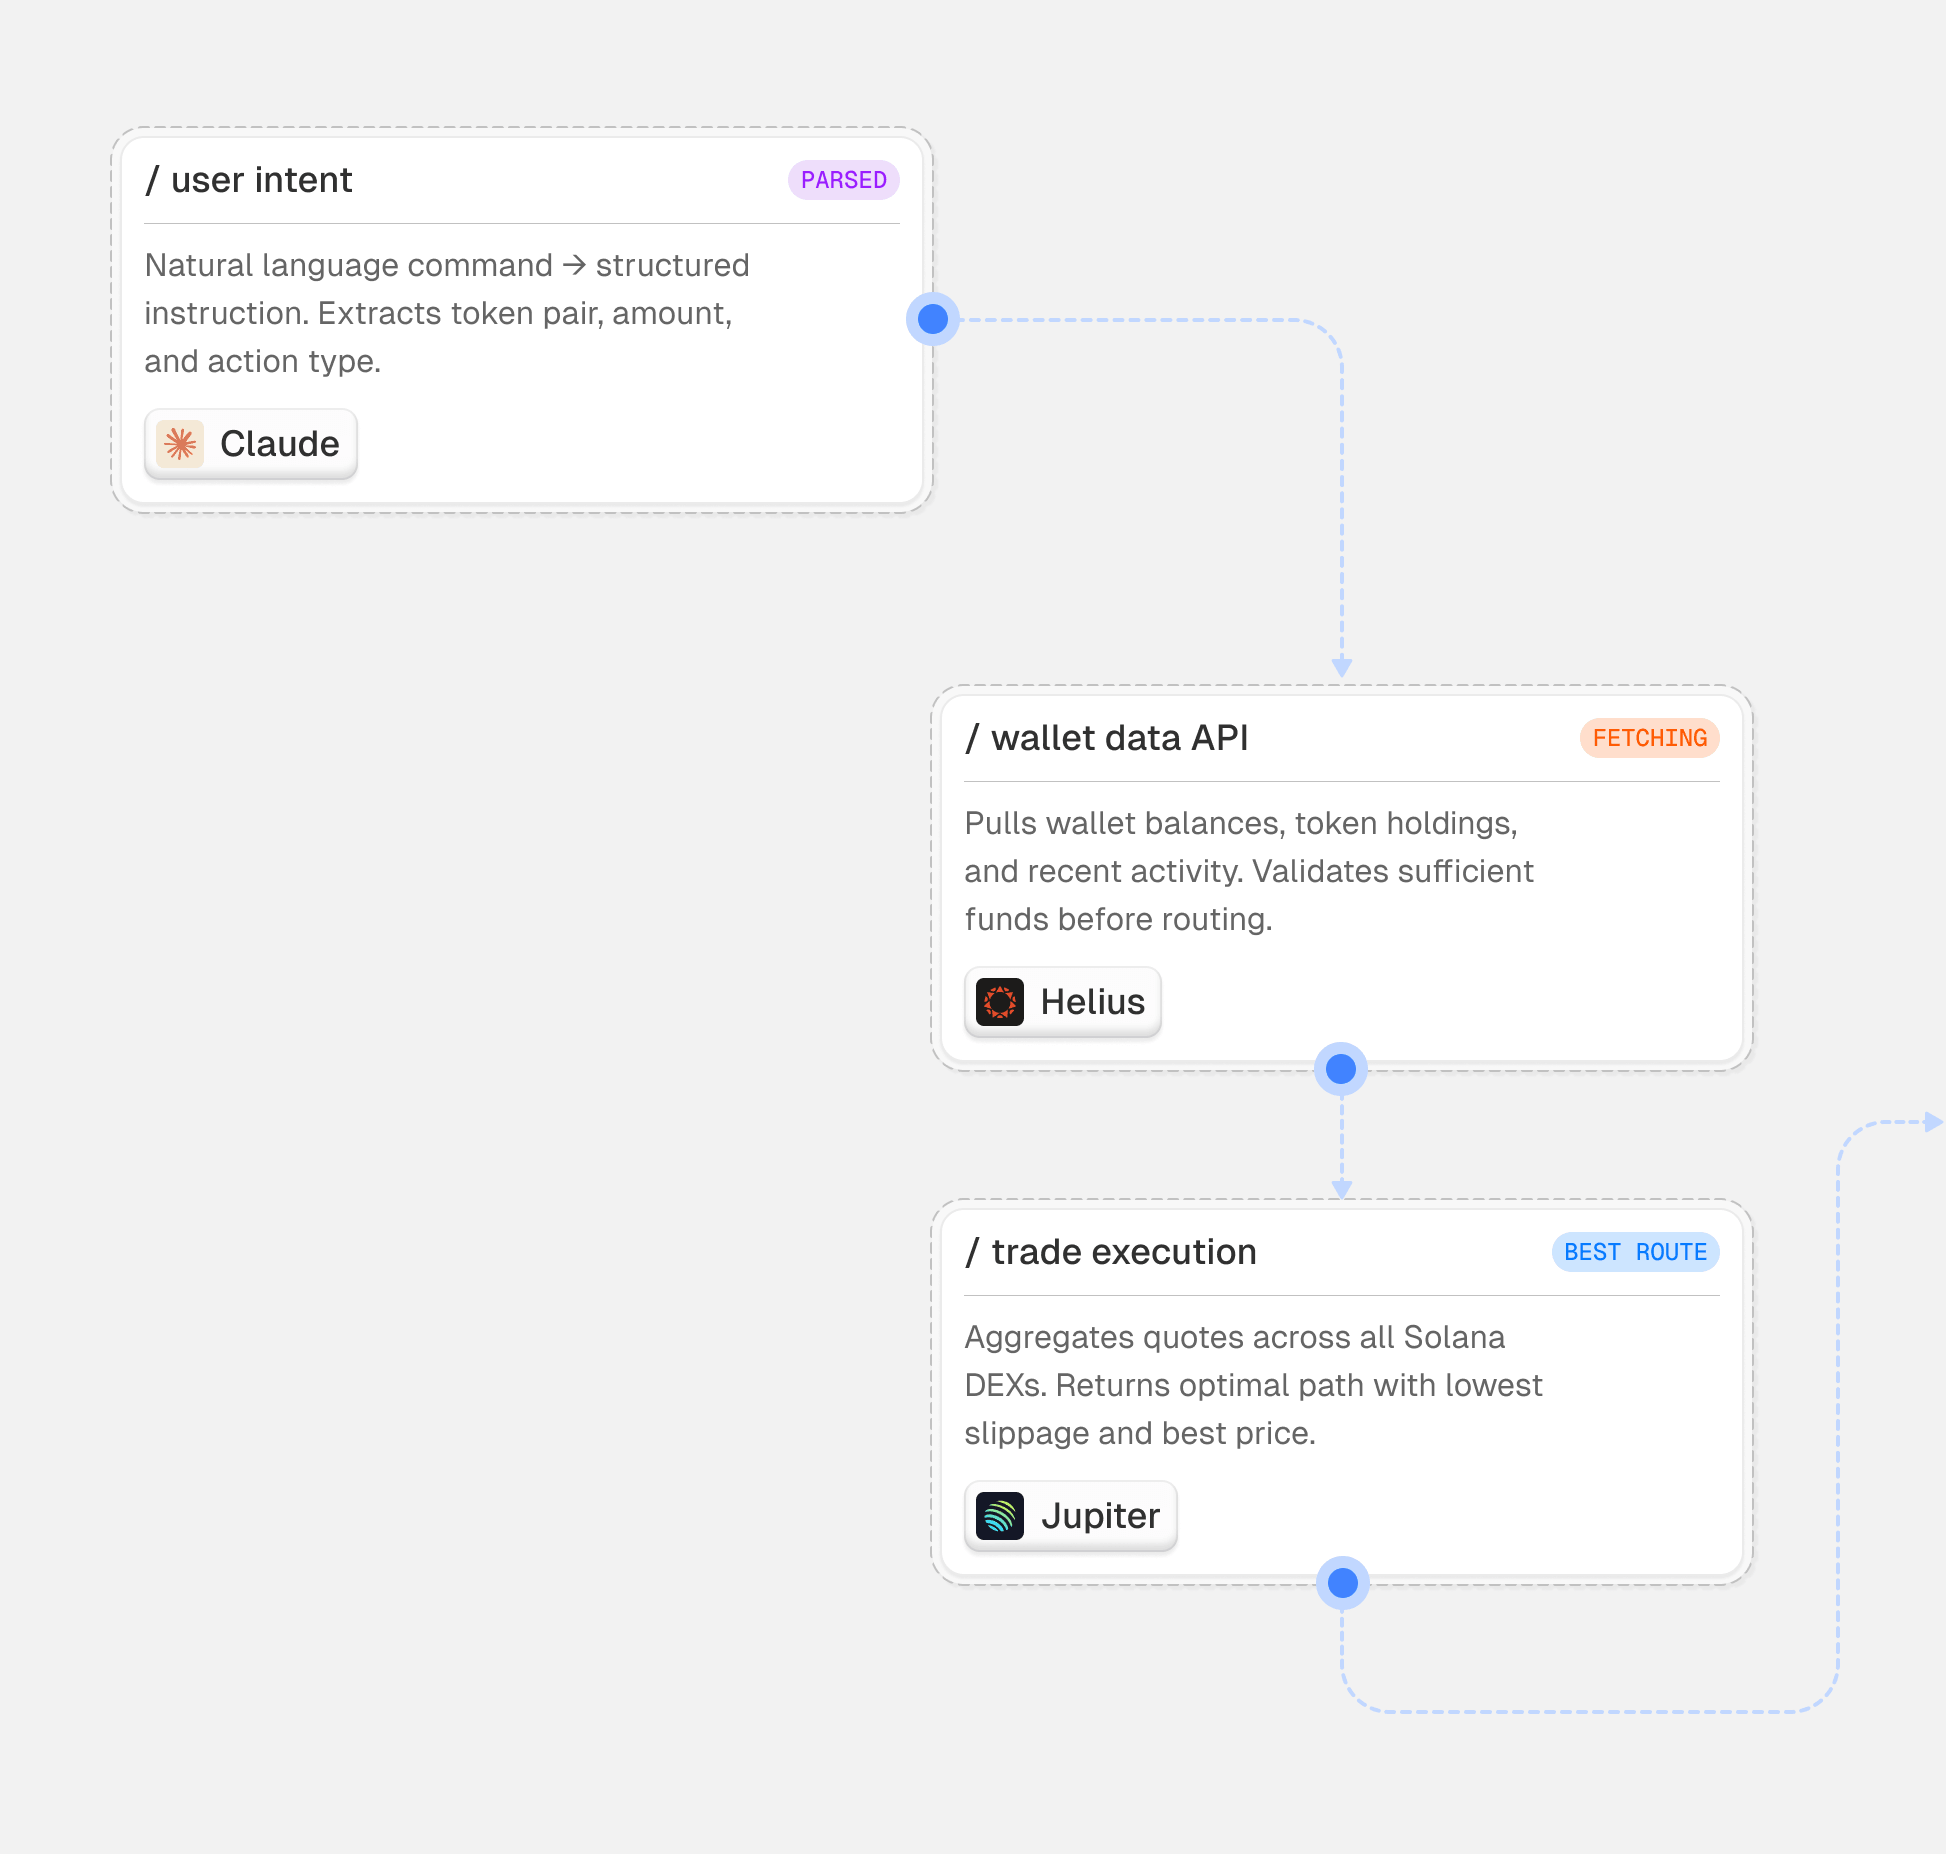Click the BEST ROUTE status badge
This screenshot has width=1946, height=1854.
[1636, 1252]
